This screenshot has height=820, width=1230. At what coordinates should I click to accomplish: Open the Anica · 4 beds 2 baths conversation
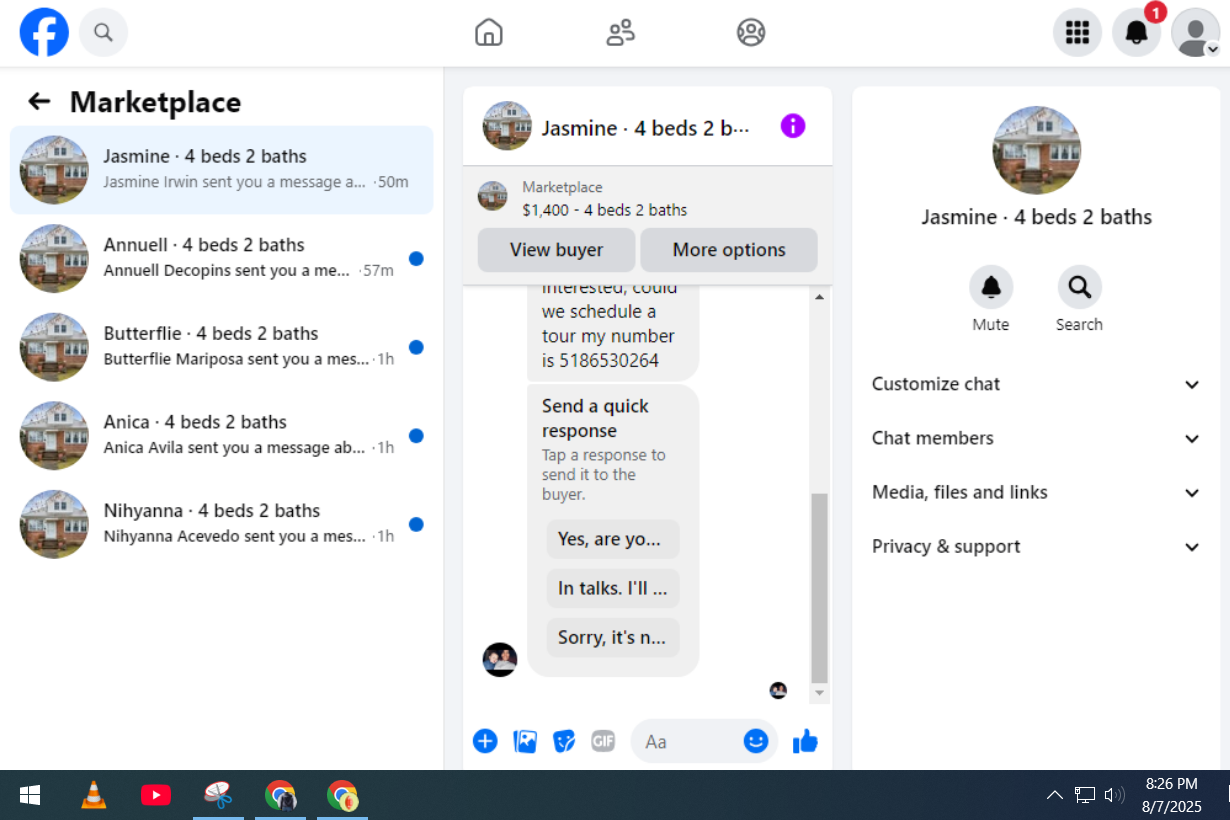221,435
